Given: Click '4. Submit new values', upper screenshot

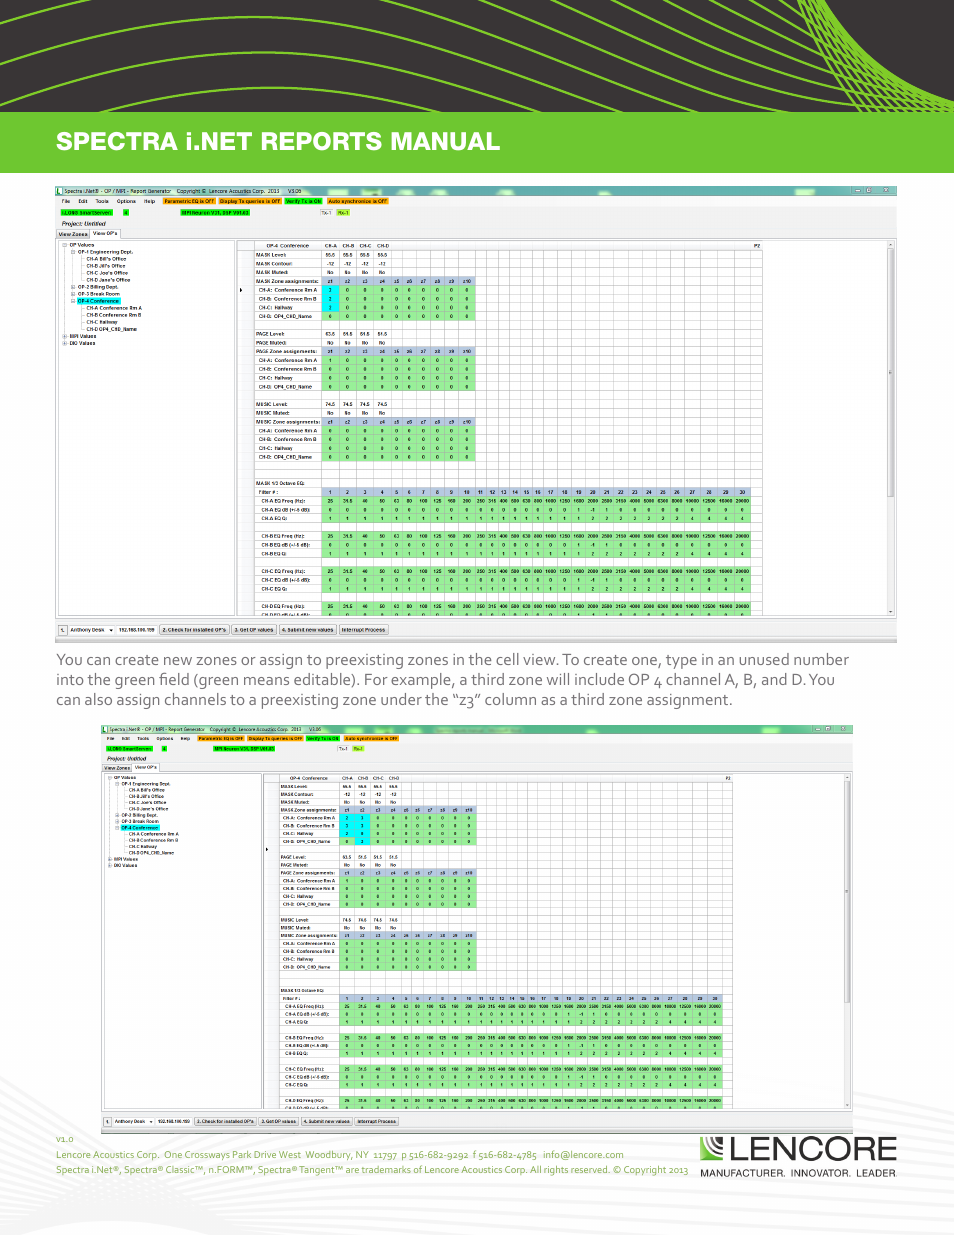Looking at the screenshot, I should (308, 630).
